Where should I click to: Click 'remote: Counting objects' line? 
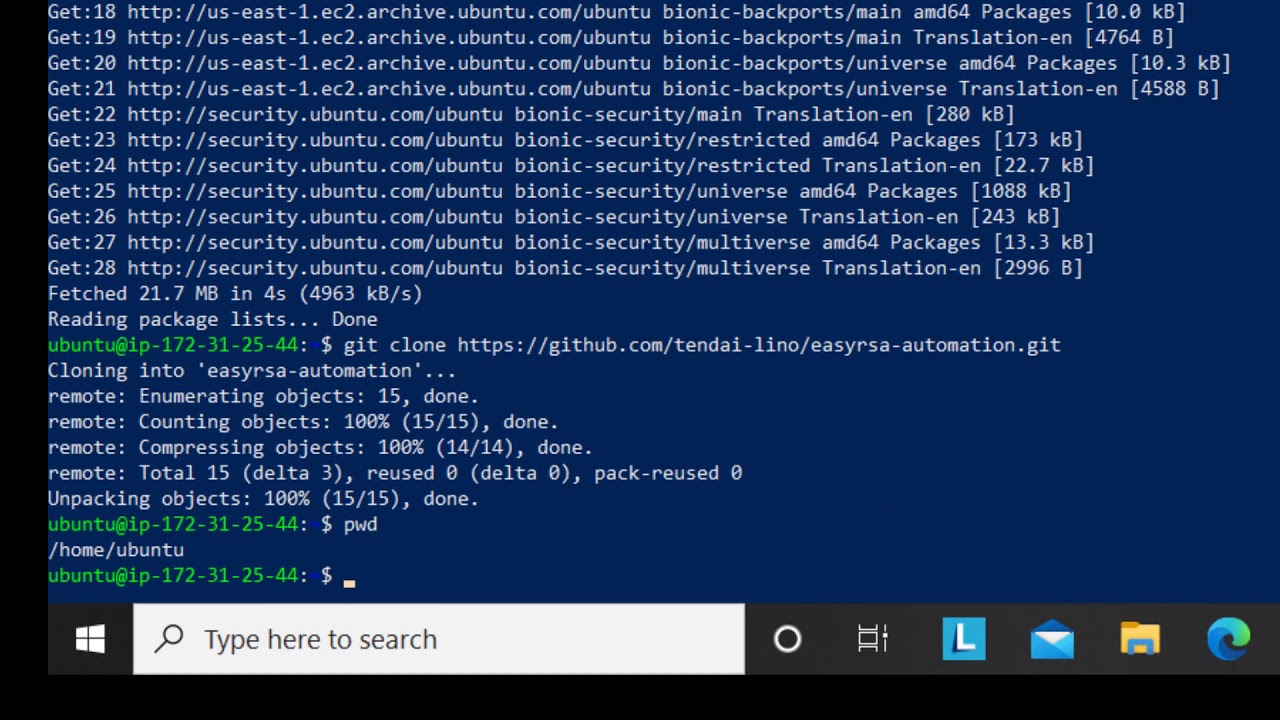[303, 422]
